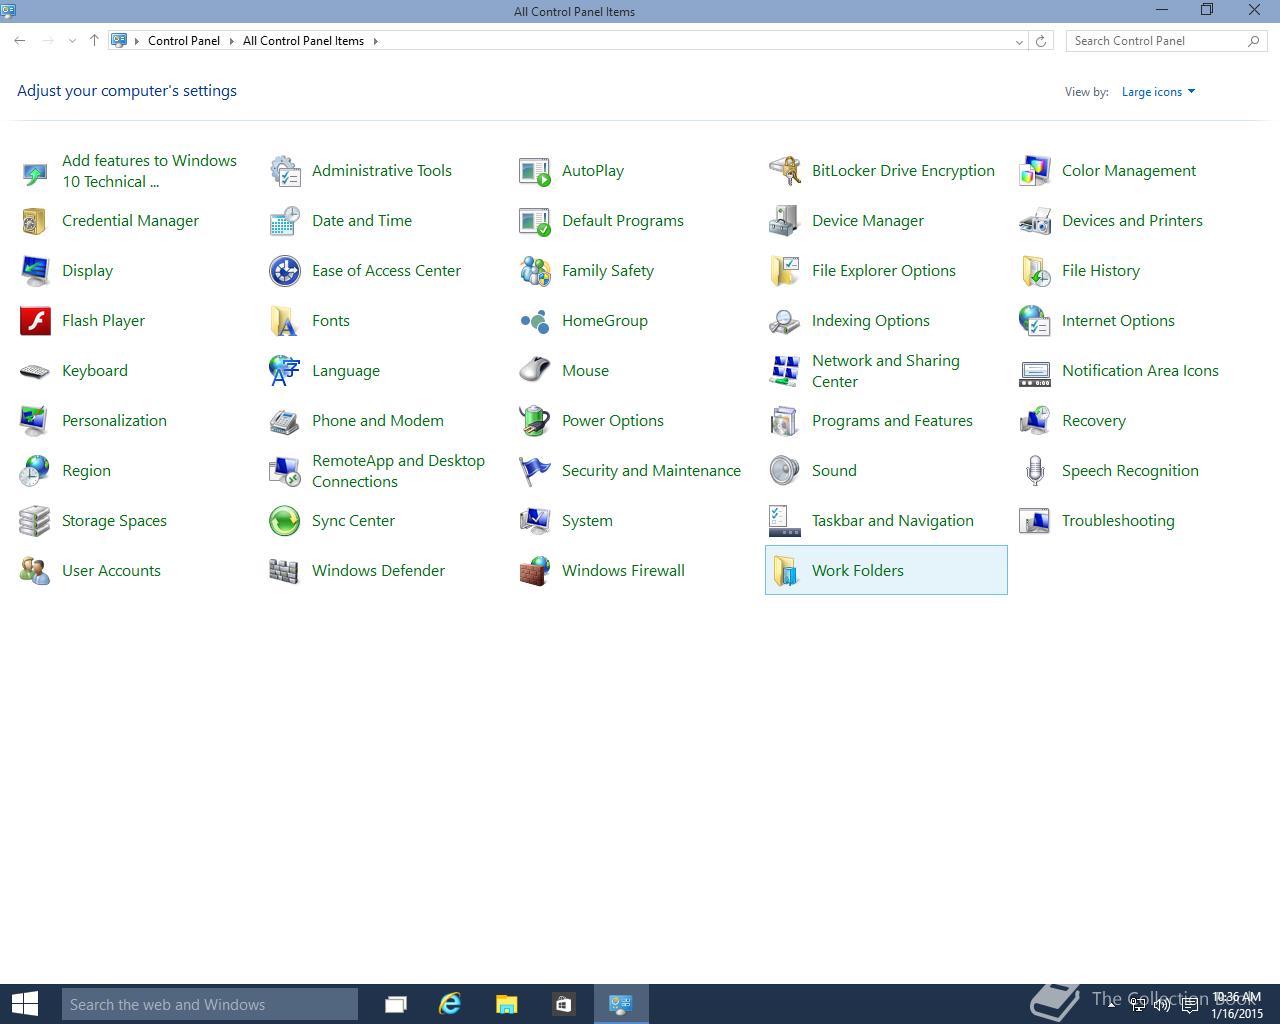Expand the View by Large icons dropdown

[1158, 92]
